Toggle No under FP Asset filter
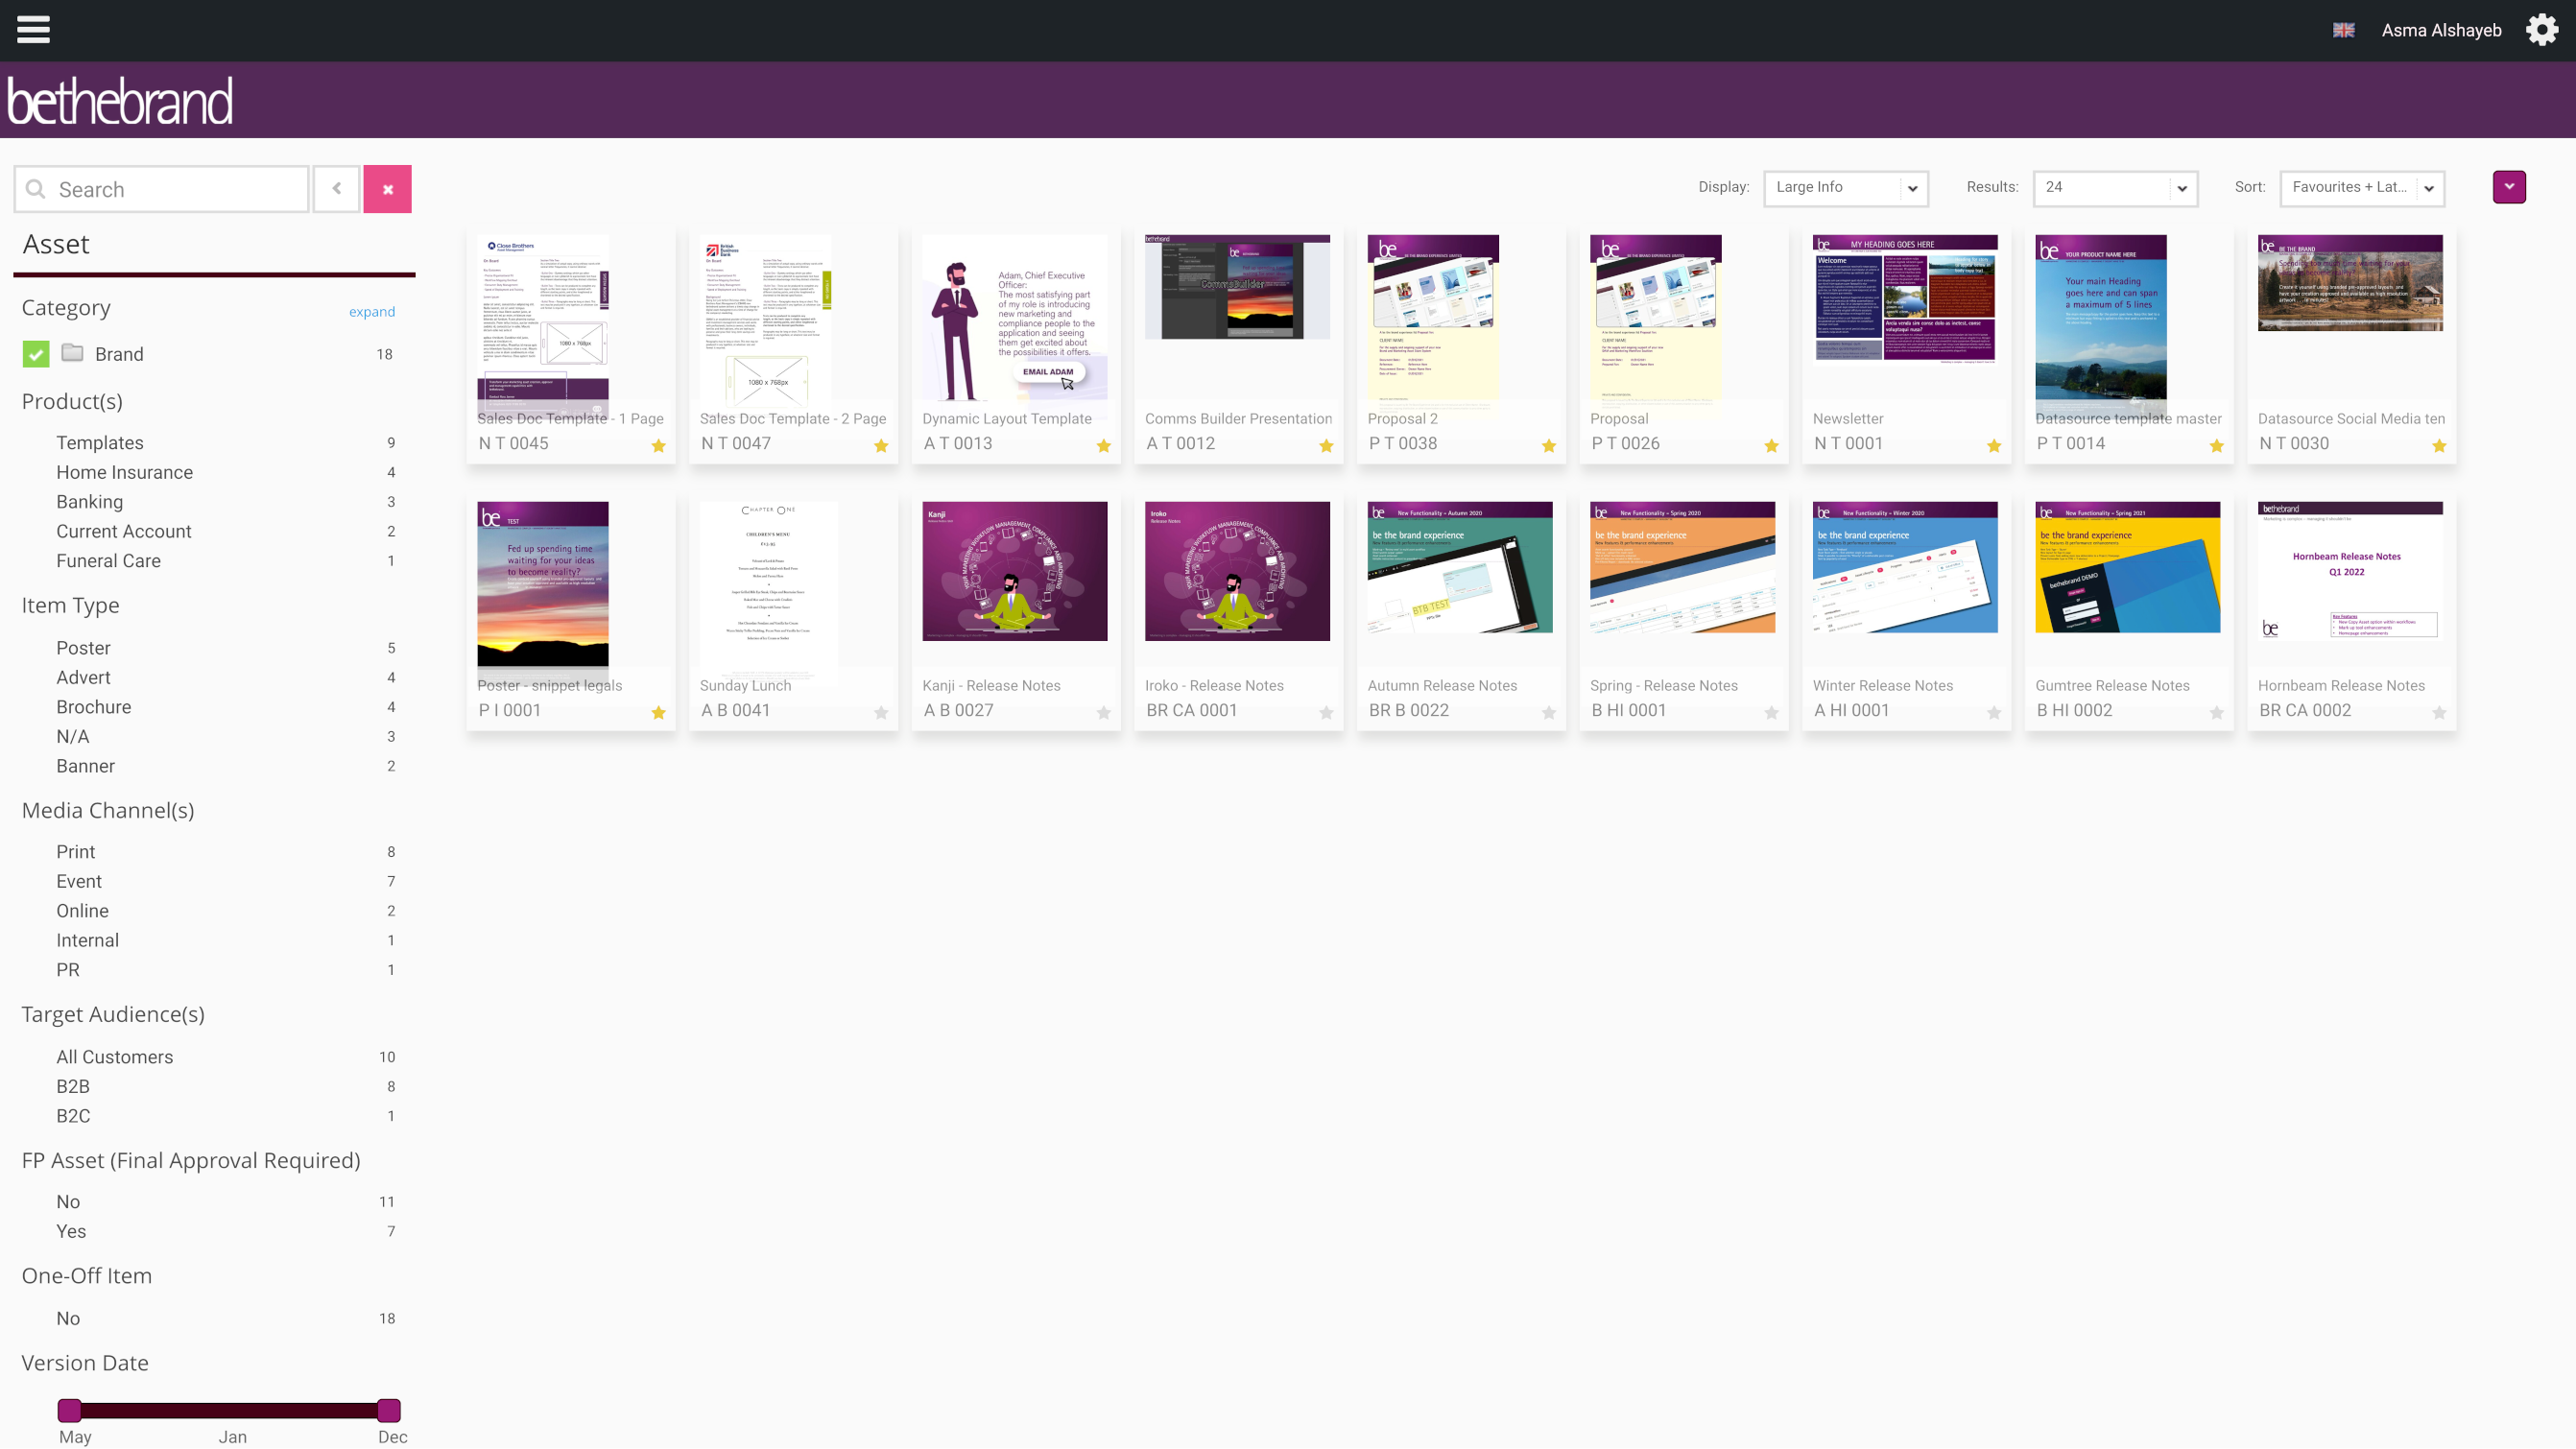Viewport: 2576px width, 1449px height. (67, 1201)
